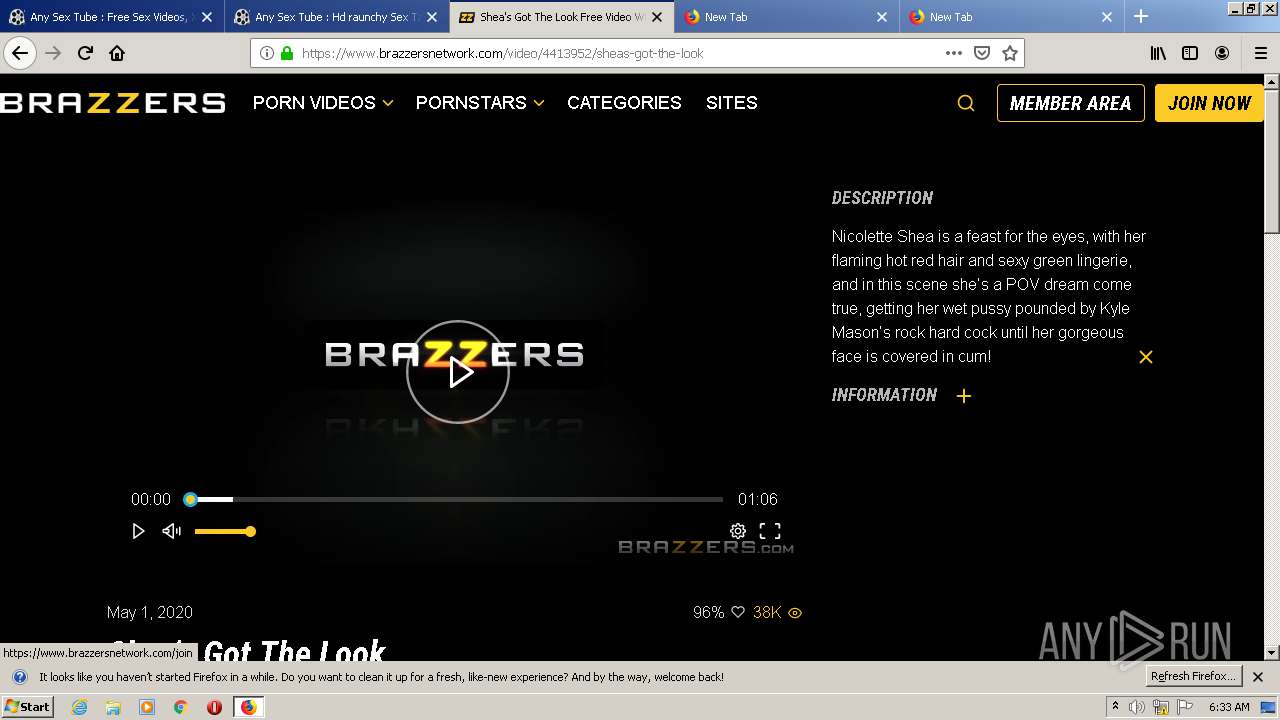Open the Firefox home page icon
The height and width of the screenshot is (720, 1280).
pyautogui.click(x=117, y=53)
